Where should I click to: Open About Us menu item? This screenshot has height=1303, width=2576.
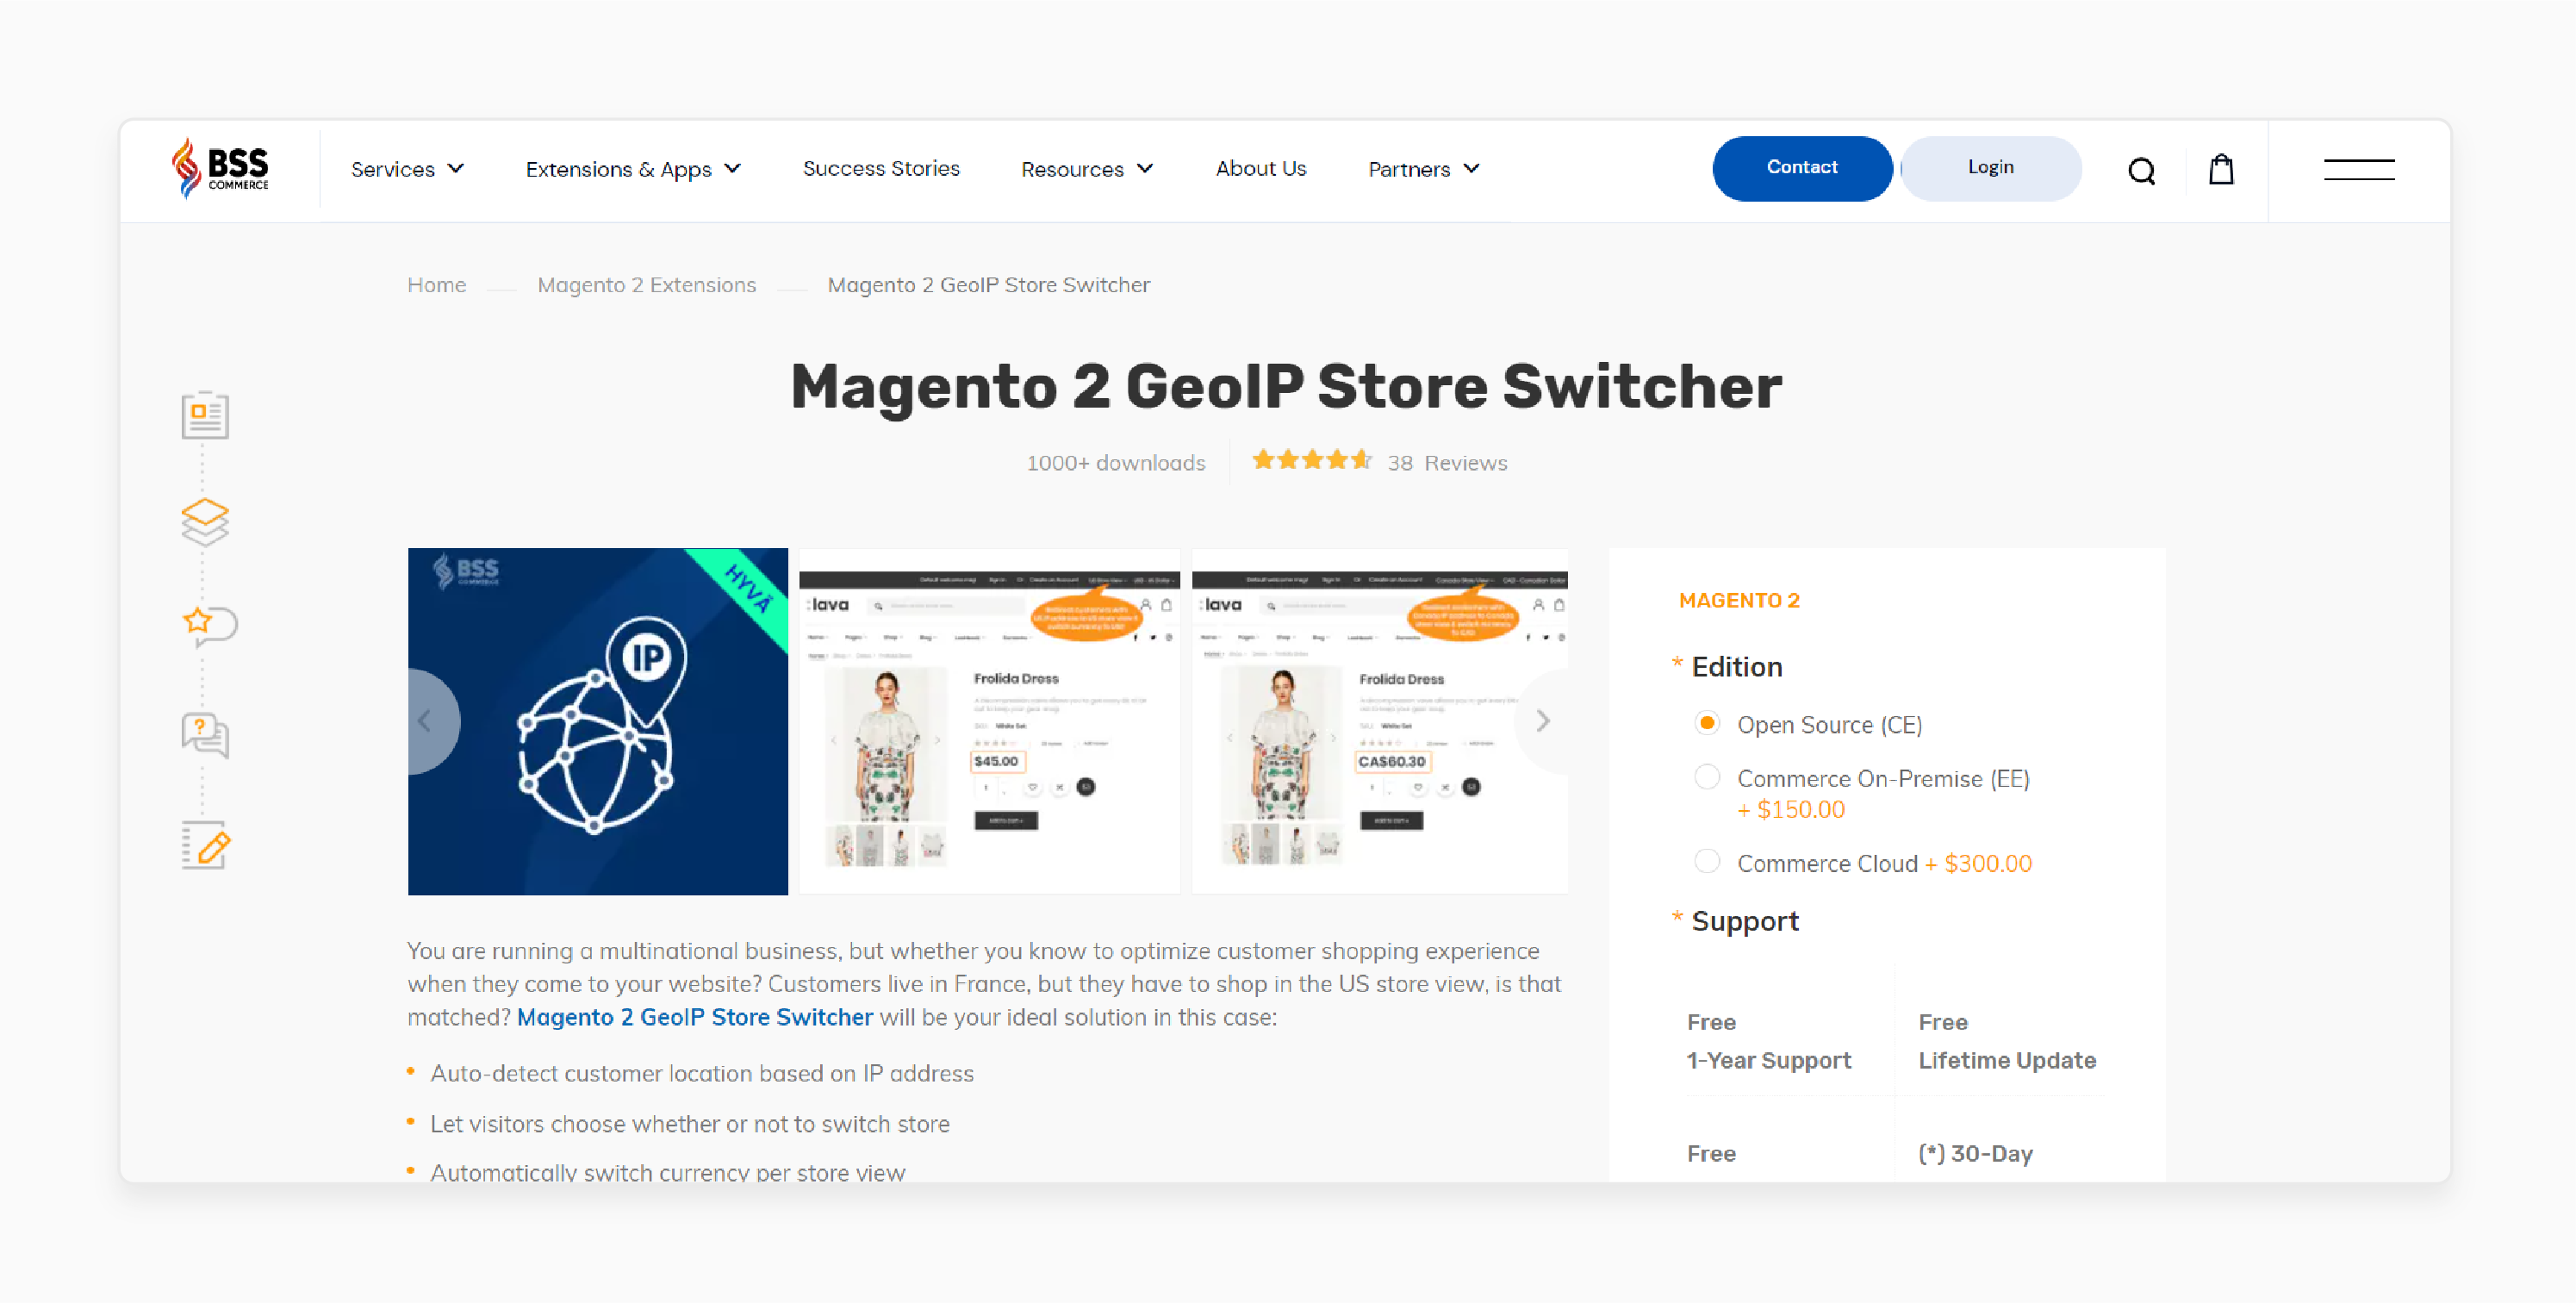click(x=1261, y=168)
